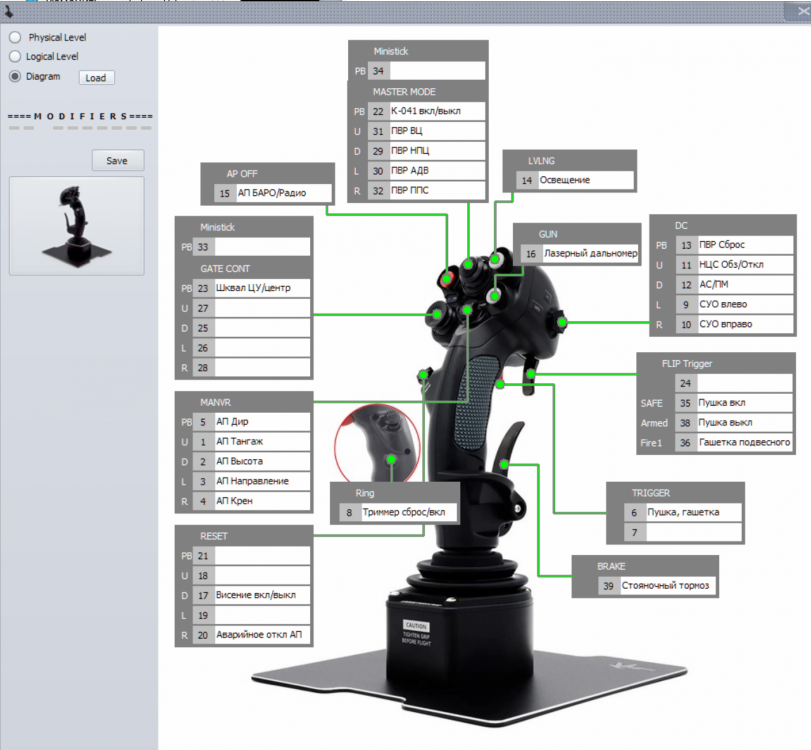811x750 pixels.
Task: Click the 'Аварийное откл АП' field under RESET
Action: point(262,636)
